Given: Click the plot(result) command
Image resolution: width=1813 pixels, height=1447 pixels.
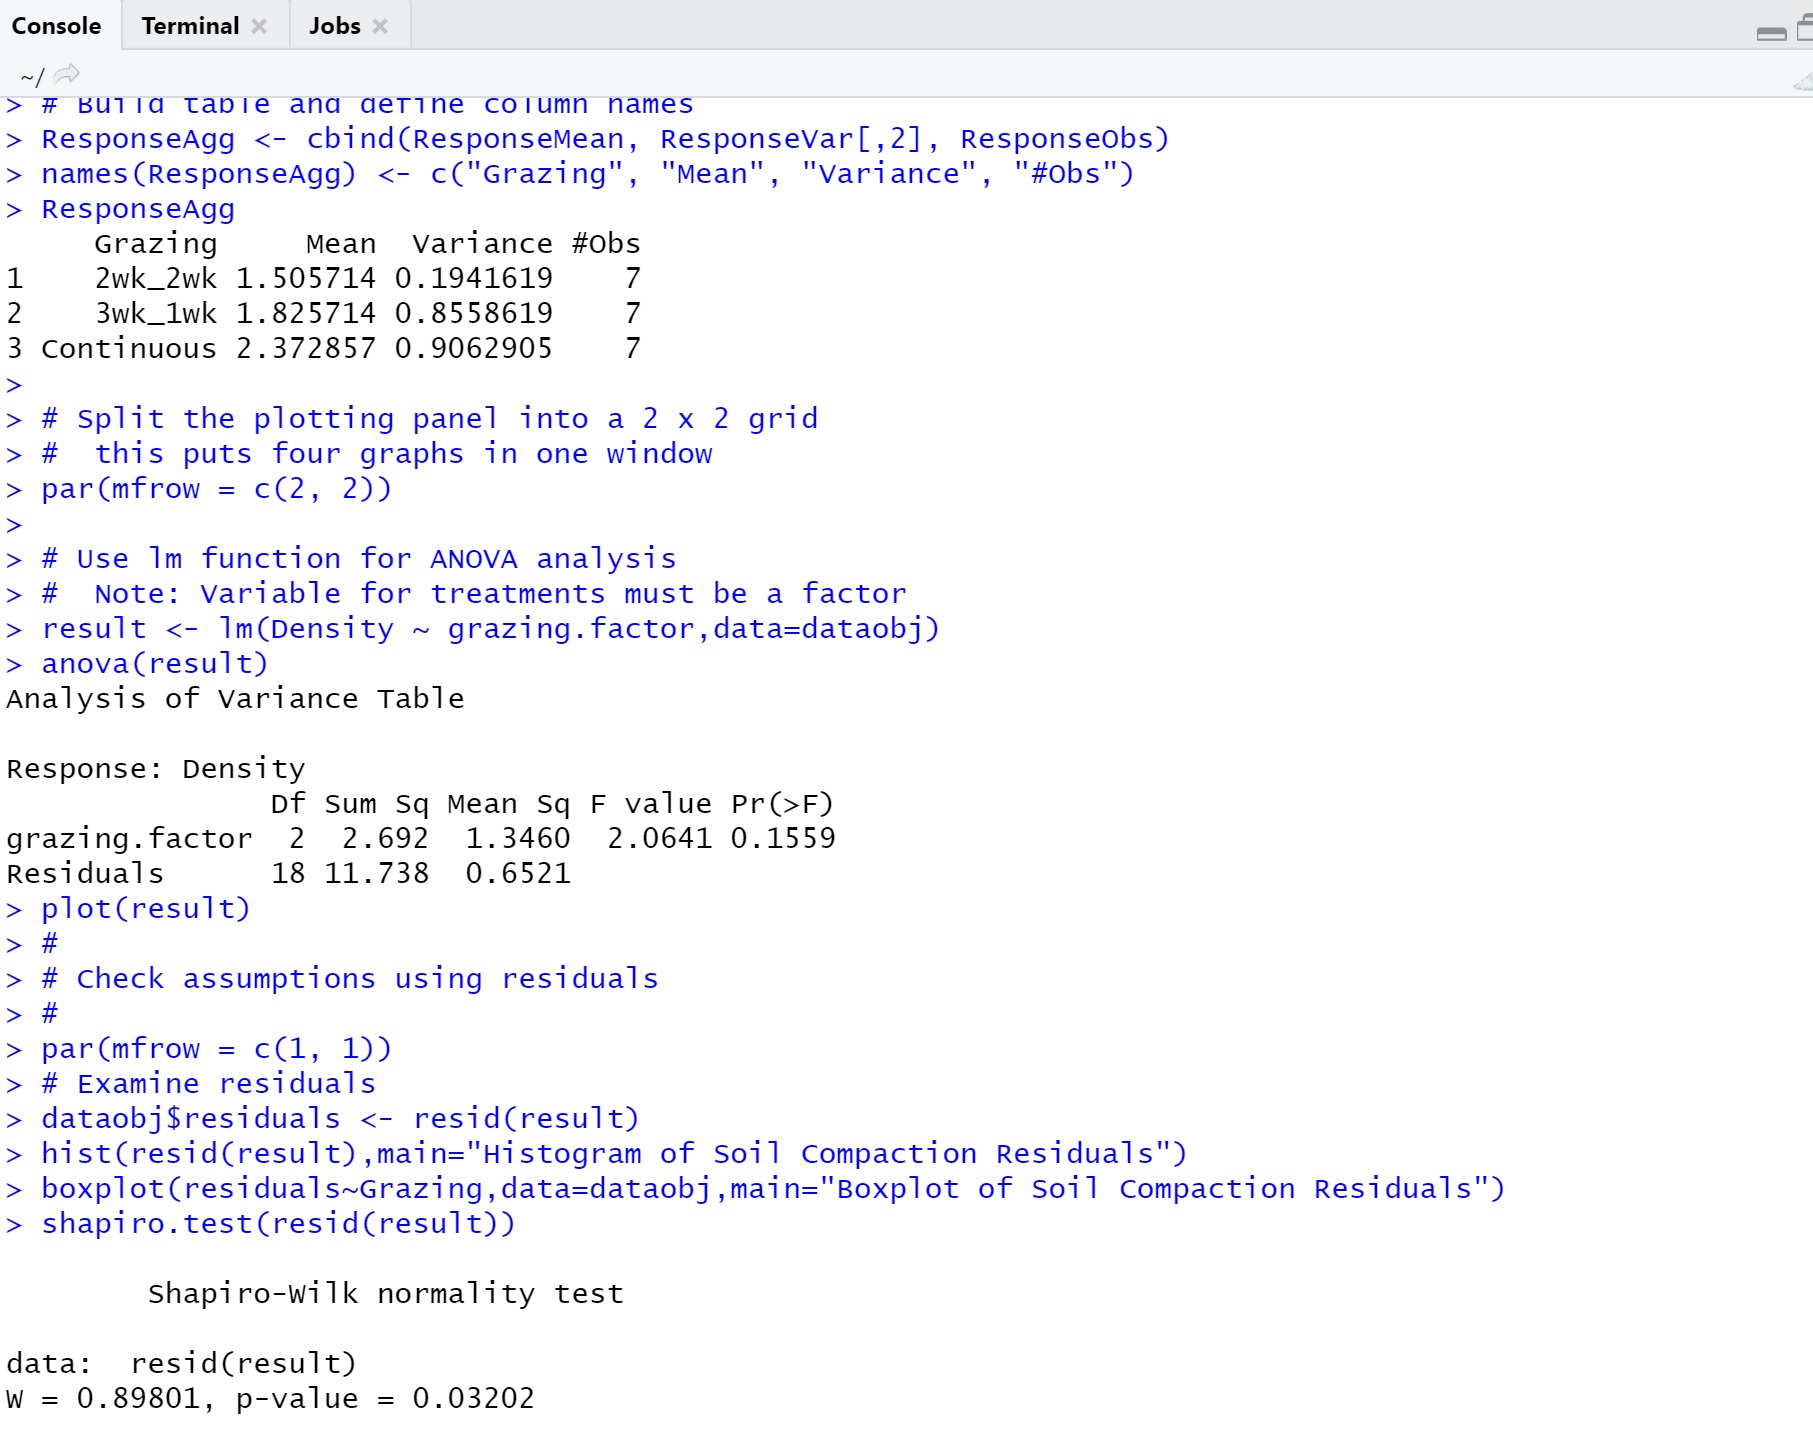Looking at the screenshot, I should tap(145, 909).
